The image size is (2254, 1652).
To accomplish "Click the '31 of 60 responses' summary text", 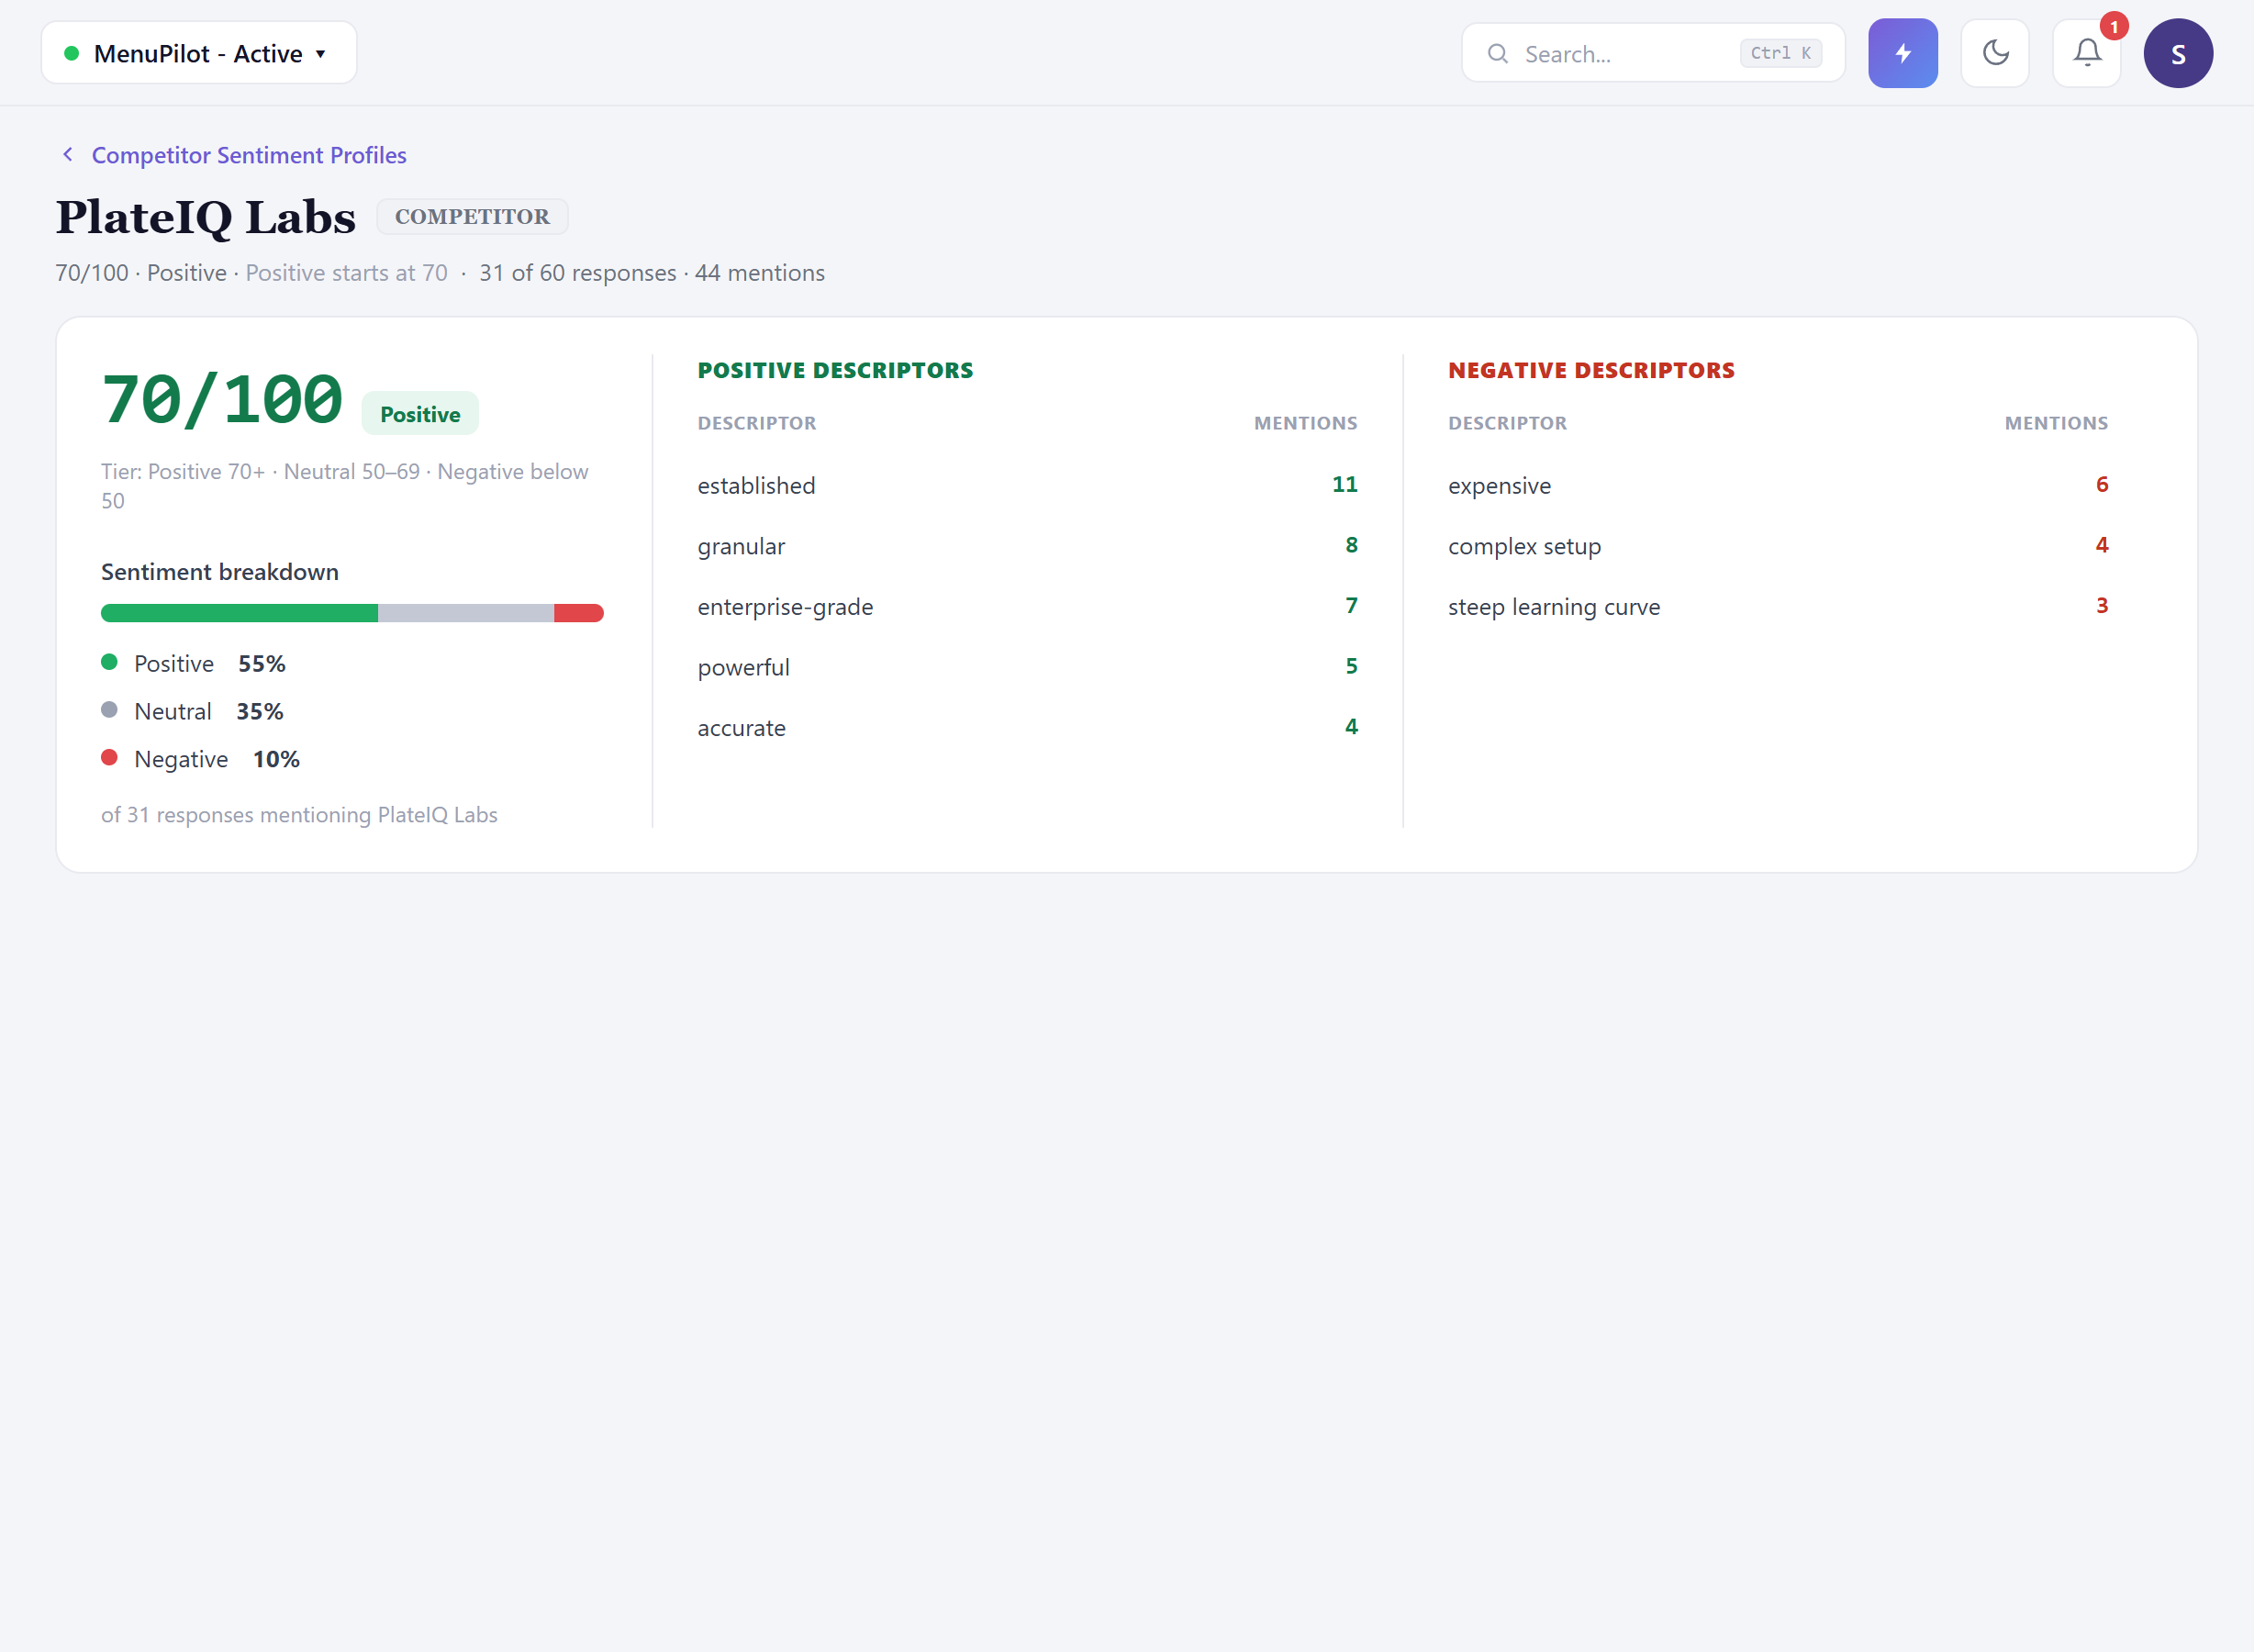I will pos(577,273).
